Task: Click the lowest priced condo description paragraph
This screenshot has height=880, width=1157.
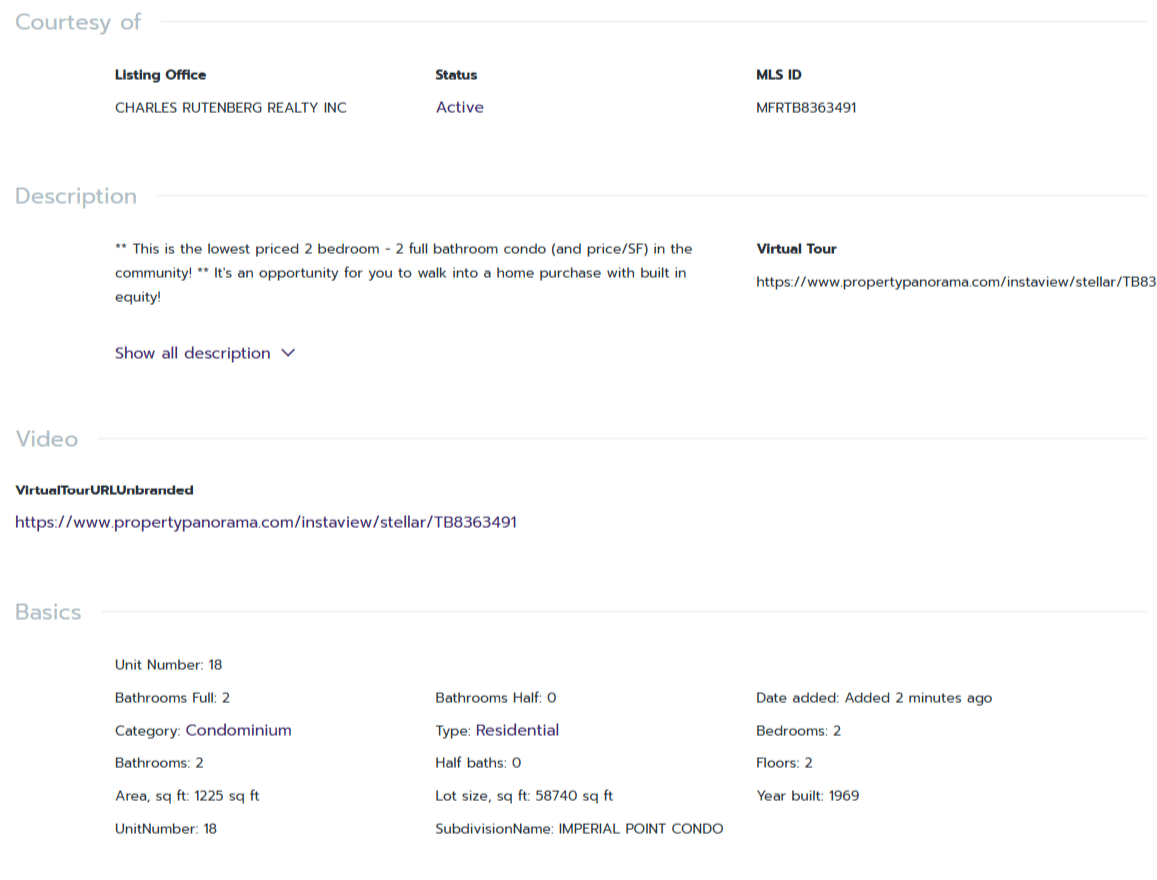Action: 403,273
